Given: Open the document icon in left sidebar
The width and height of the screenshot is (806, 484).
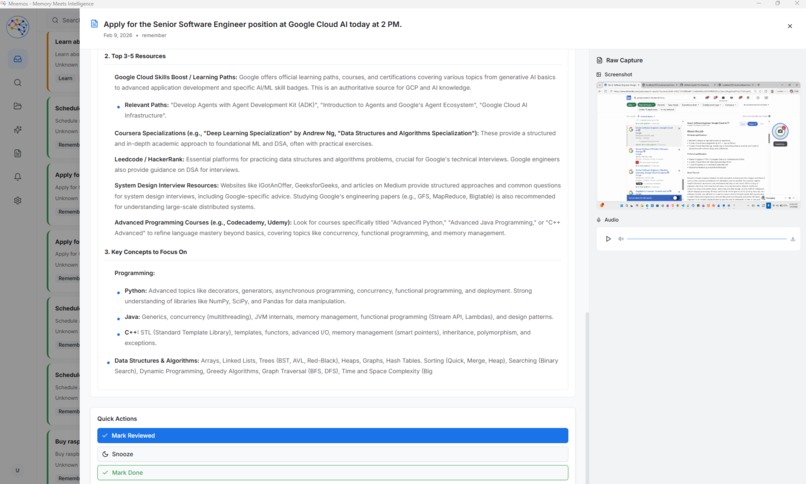Looking at the screenshot, I should tap(17, 153).
